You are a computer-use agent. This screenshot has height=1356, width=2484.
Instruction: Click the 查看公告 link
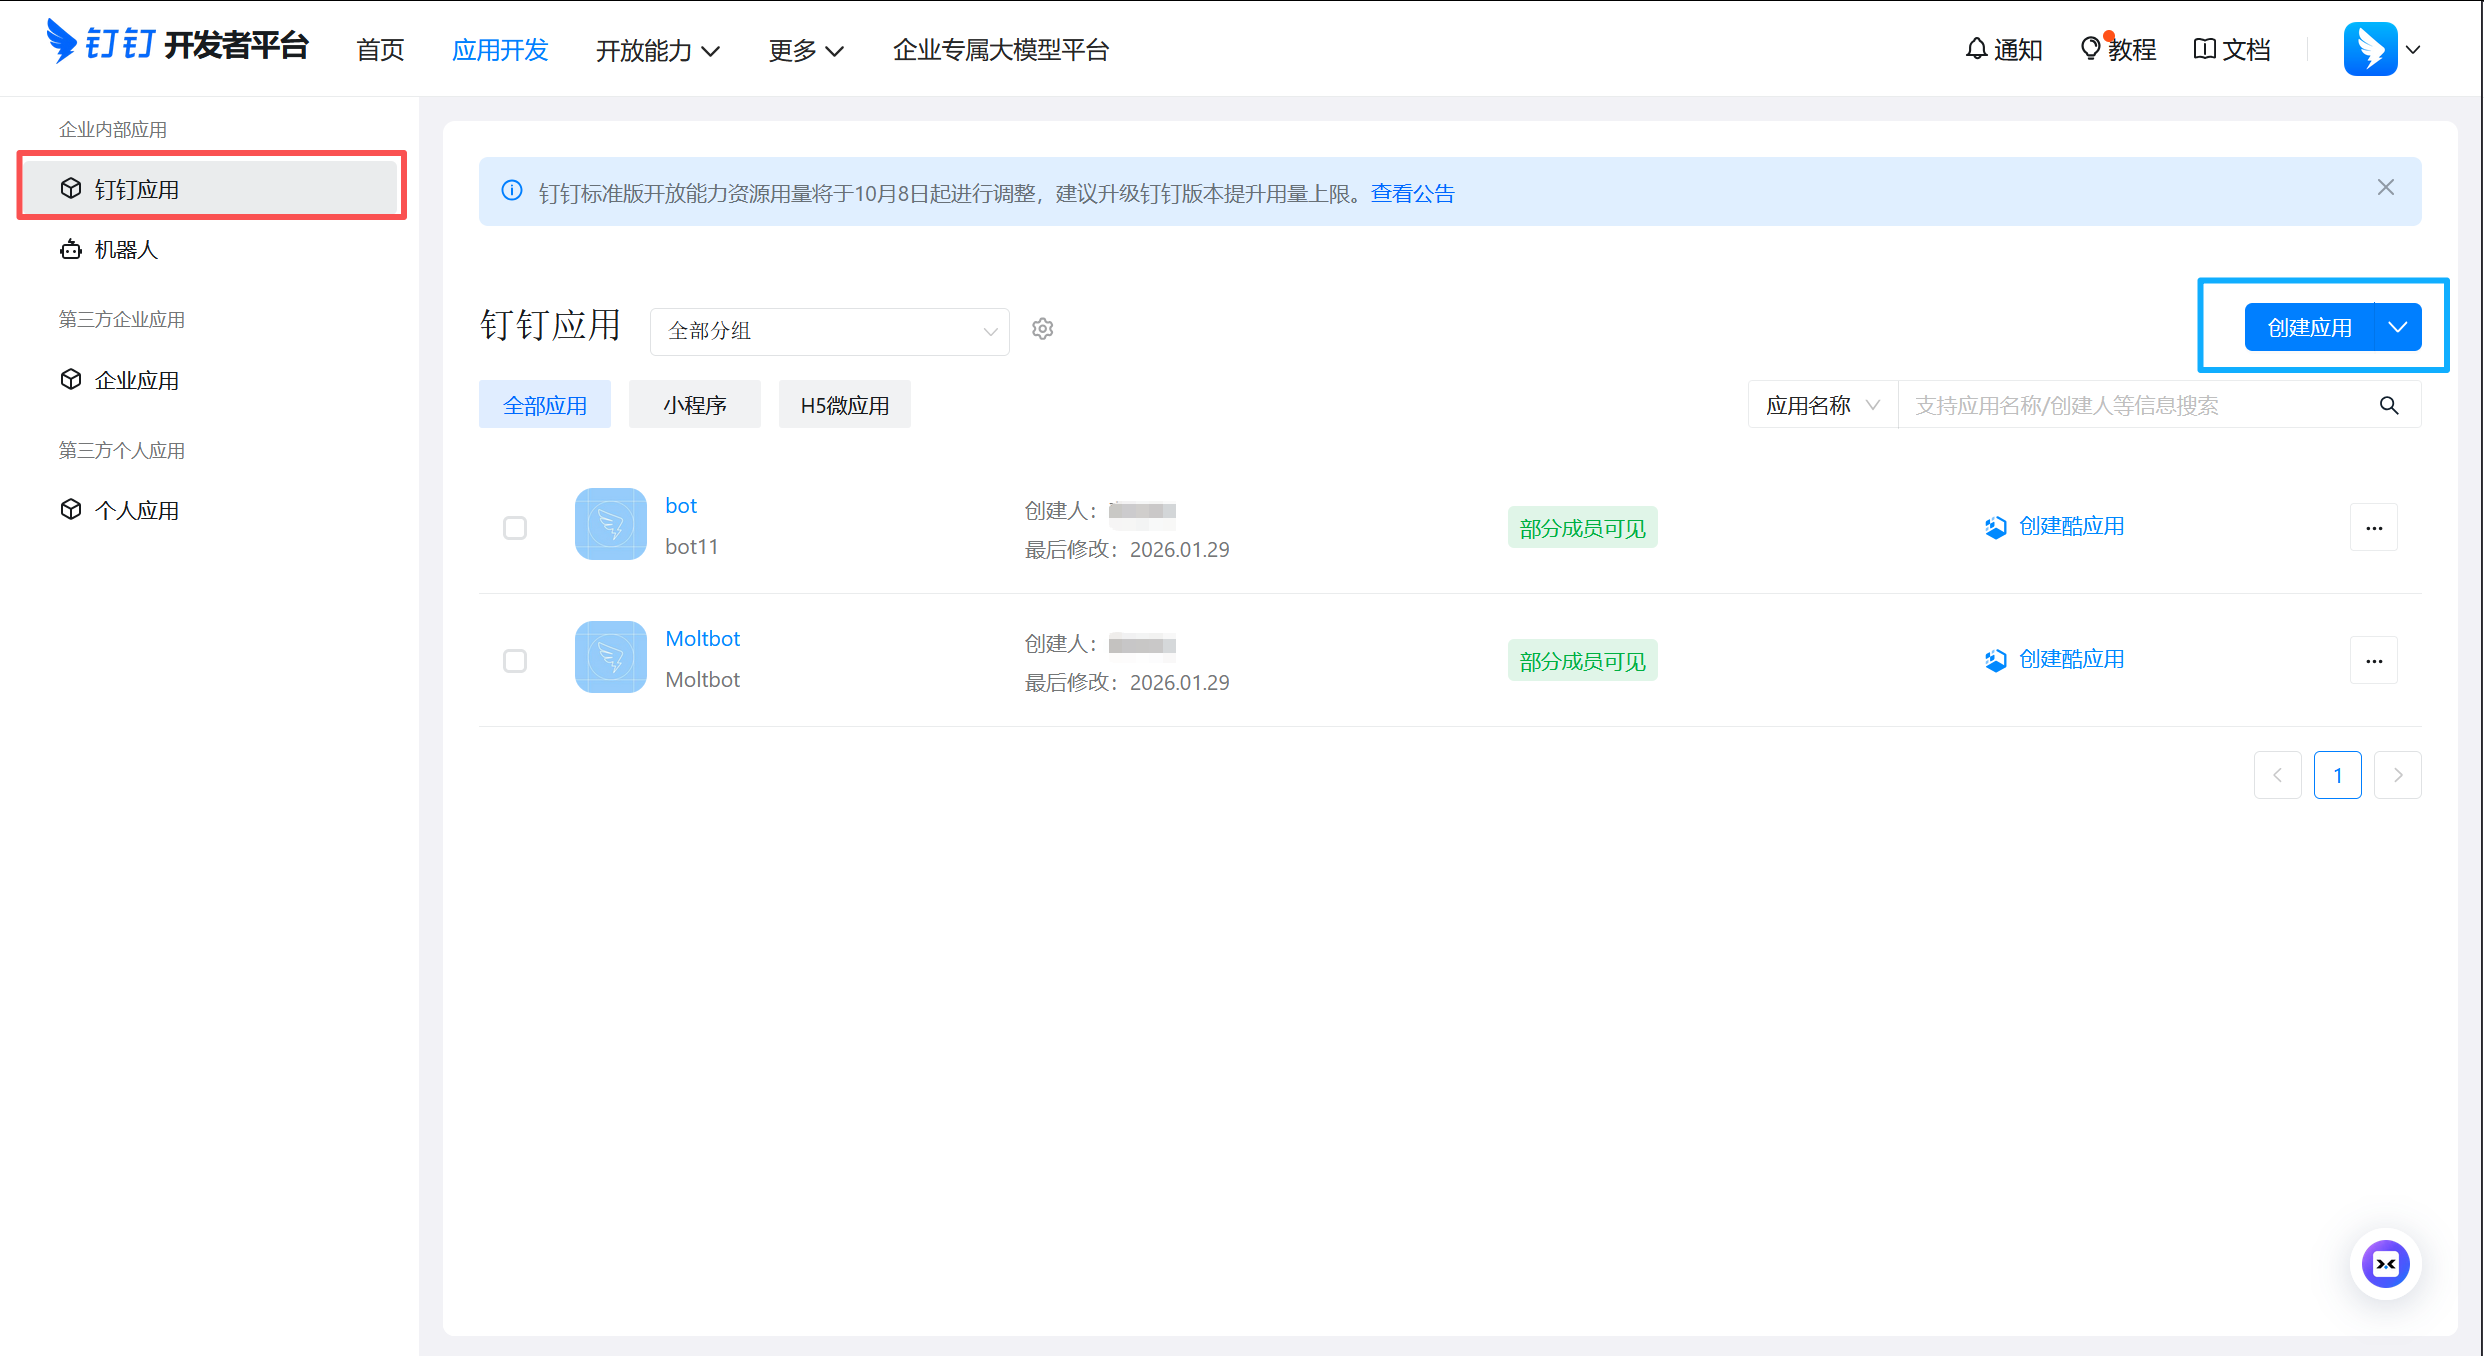(1412, 193)
